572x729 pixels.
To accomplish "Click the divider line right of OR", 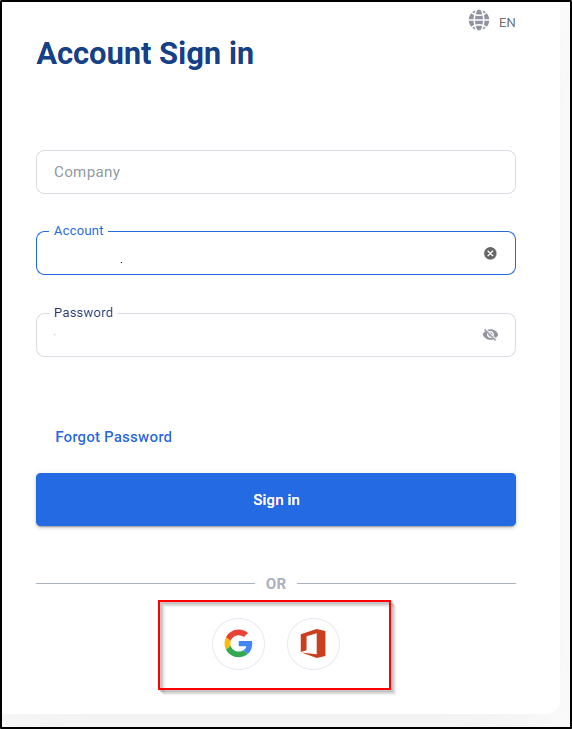I will coord(406,583).
